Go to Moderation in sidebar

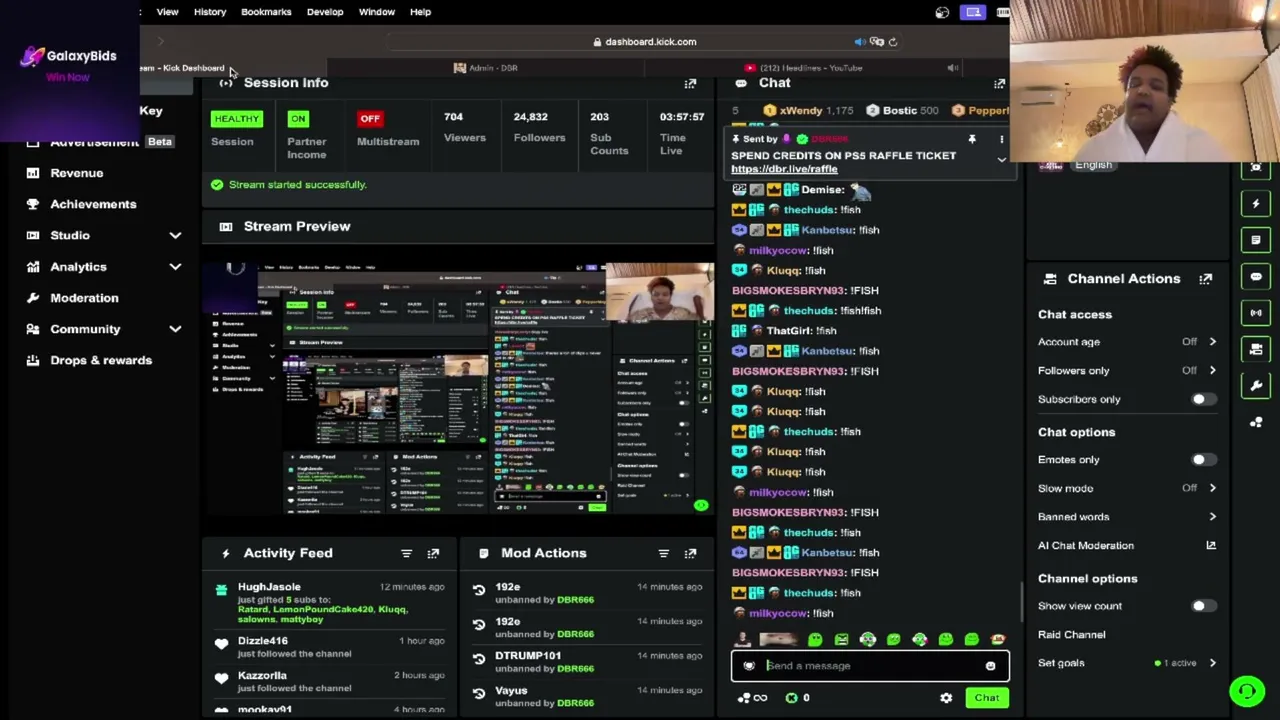pyautogui.click(x=84, y=298)
